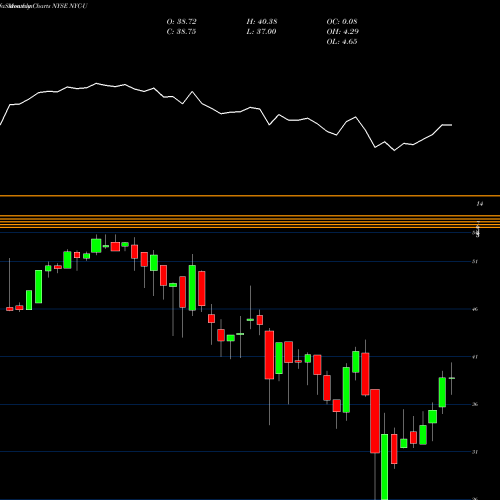Screen dimensions: 500x500
Task: Click the "H: 40.38" high value
Action: tap(262, 22)
